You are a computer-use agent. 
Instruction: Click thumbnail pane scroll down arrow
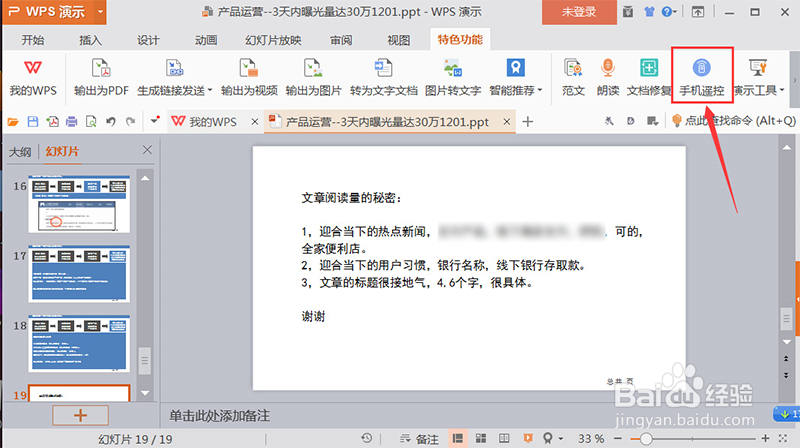click(x=145, y=393)
